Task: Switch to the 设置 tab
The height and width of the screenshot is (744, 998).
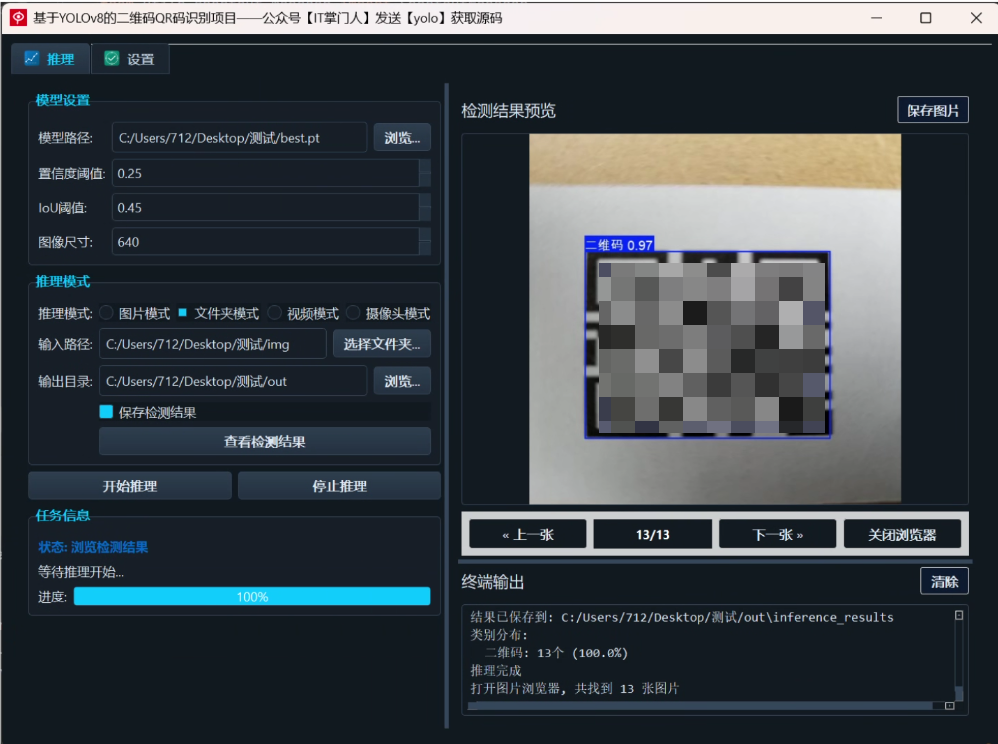Action: [x=131, y=58]
